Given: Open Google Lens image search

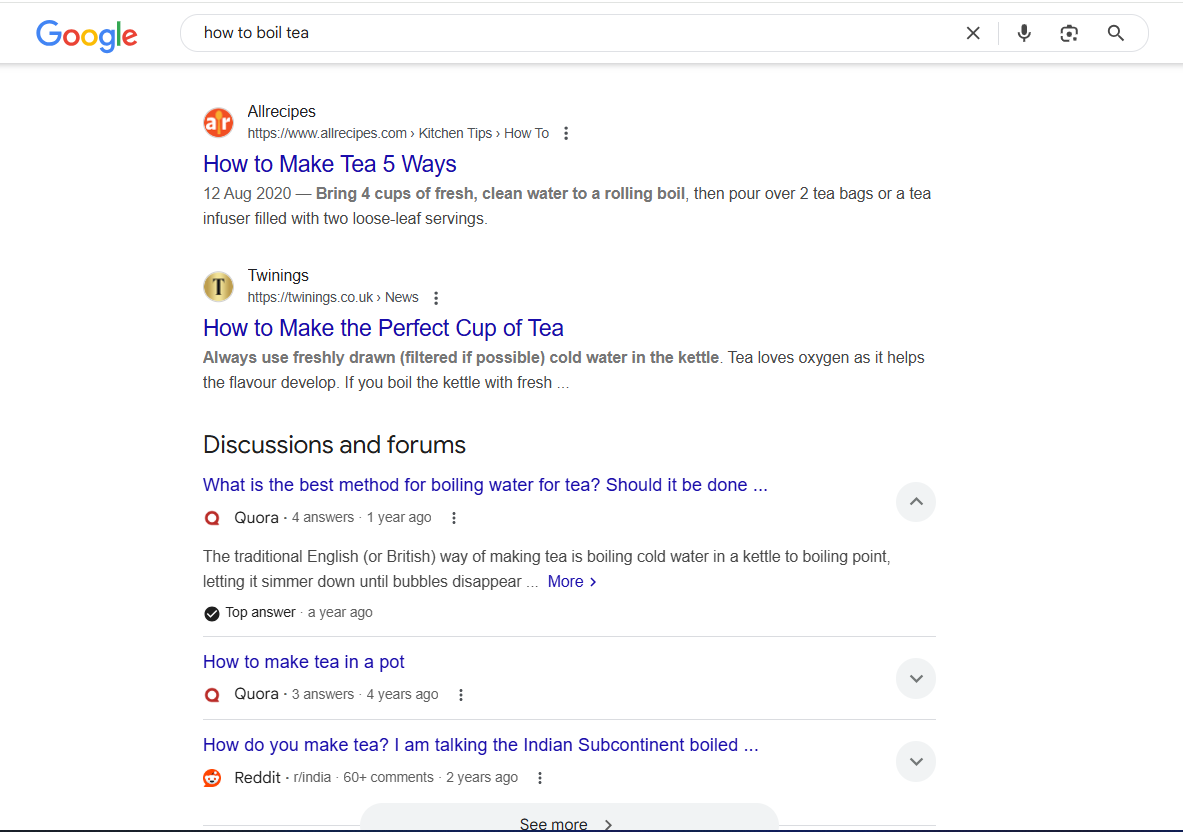Looking at the screenshot, I should (x=1068, y=32).
